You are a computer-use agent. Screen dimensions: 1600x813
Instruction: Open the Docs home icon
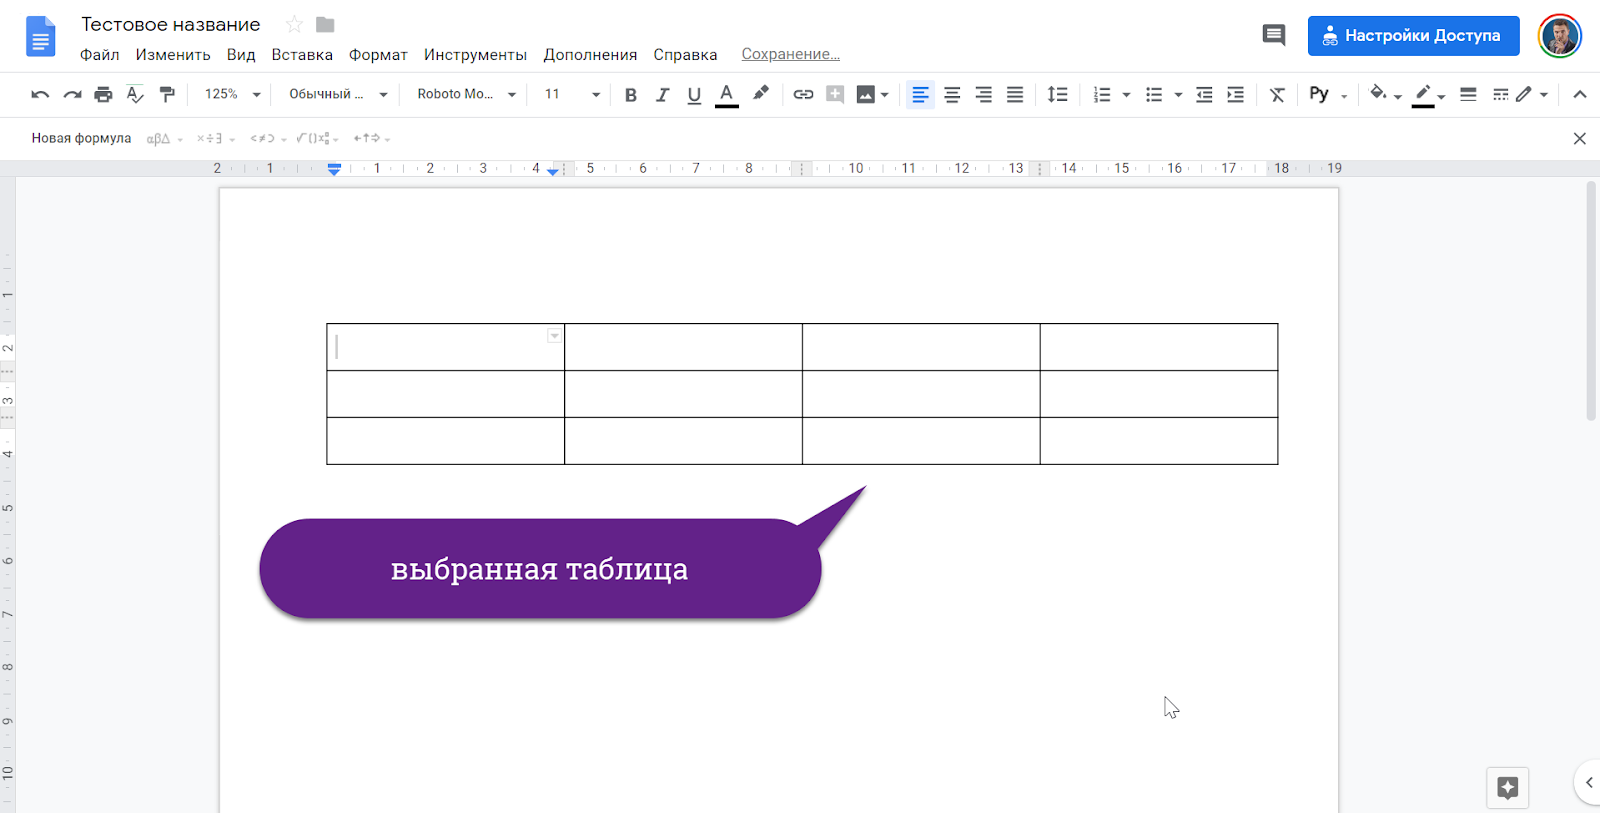[x=40, y=37]
